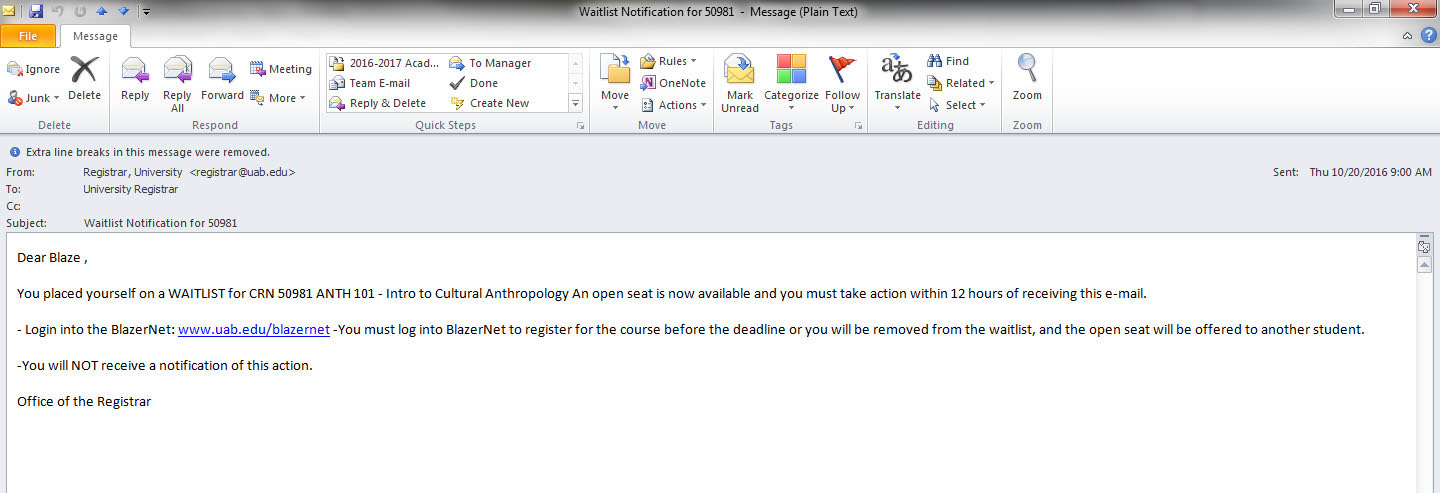Expand the Rules dropdown
The image size is (1440, 493).
[669, 61]
